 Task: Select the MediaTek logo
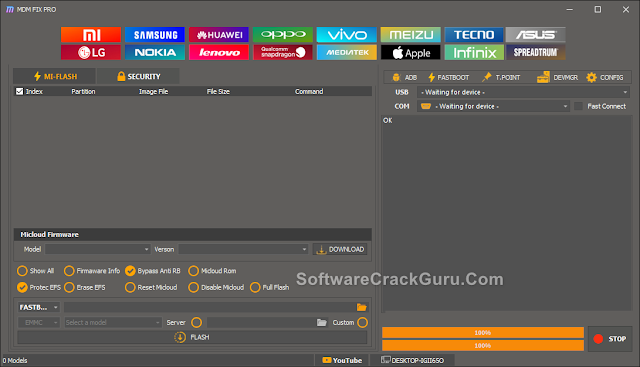(x=347, y=52)
